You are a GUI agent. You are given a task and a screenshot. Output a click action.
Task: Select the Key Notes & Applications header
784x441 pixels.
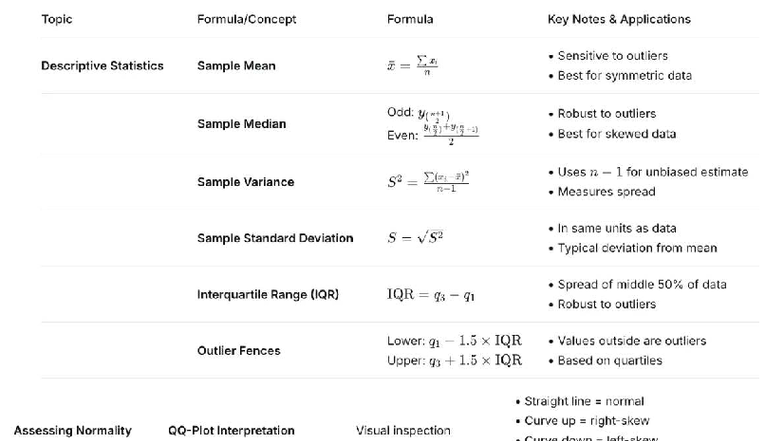click(618, 19)
